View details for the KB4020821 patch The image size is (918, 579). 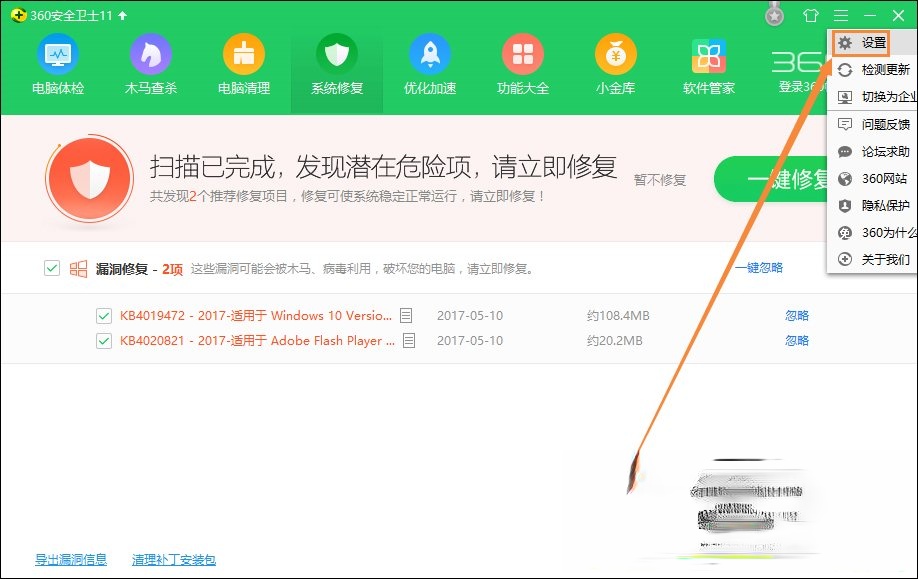[x=410, y=342]
